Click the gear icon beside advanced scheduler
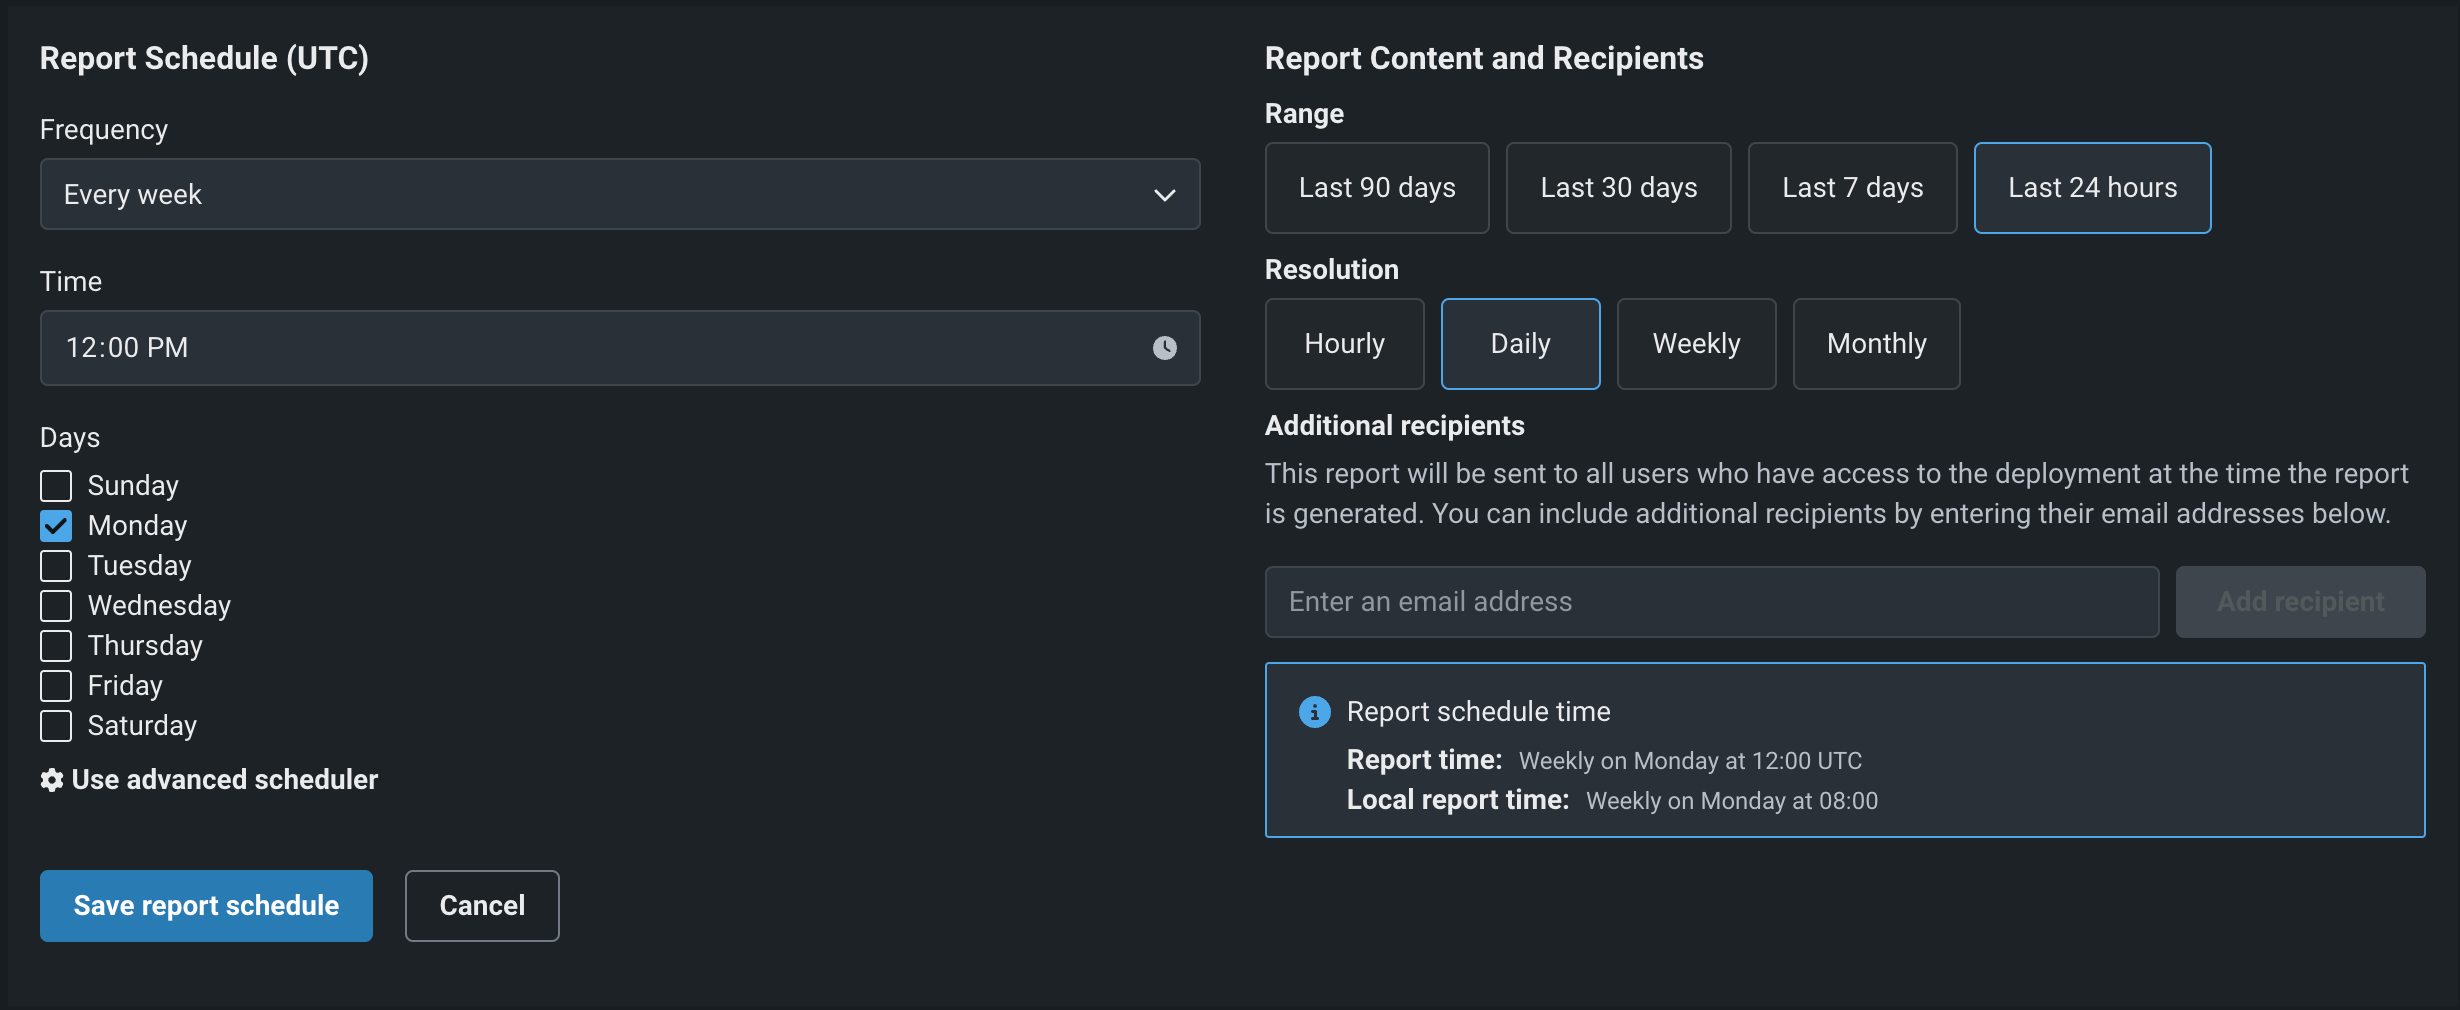 tap(52, 780)
